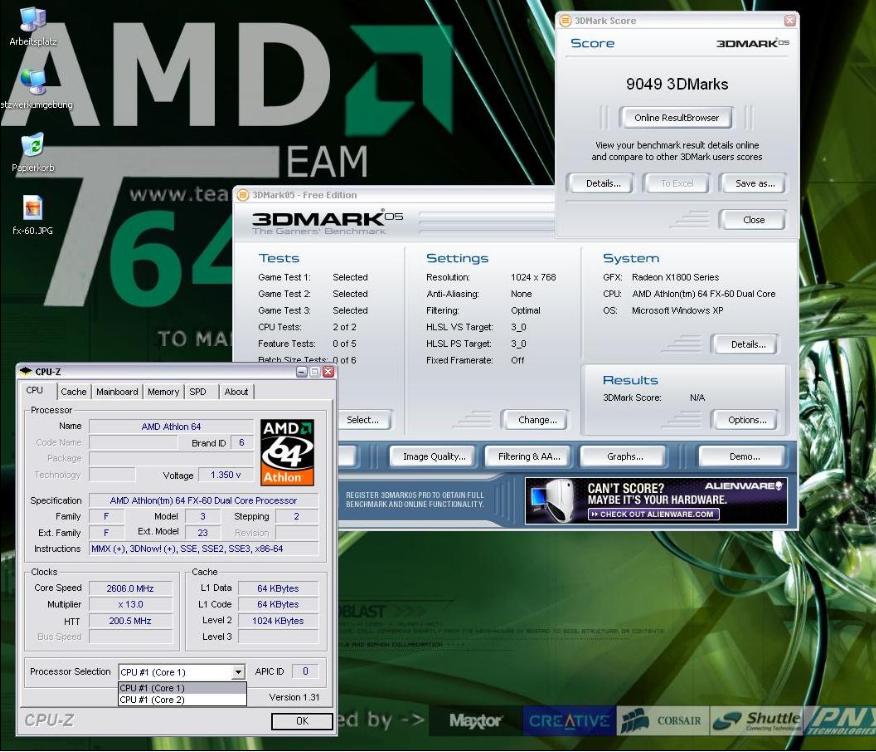The width and height of the screenshot is (876, 752).
Task: Open Graphs... in 3DMark05
Action: pyautogui.click(x=625, y=456)
